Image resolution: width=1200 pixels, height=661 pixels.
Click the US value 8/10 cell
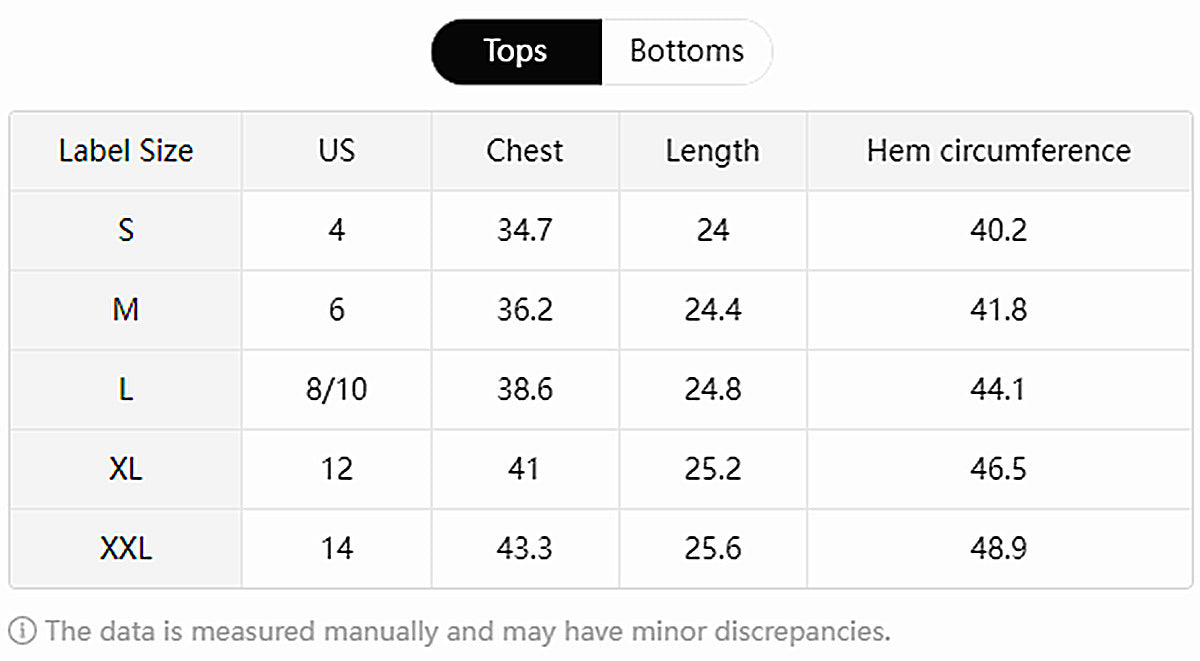(336, 389)
